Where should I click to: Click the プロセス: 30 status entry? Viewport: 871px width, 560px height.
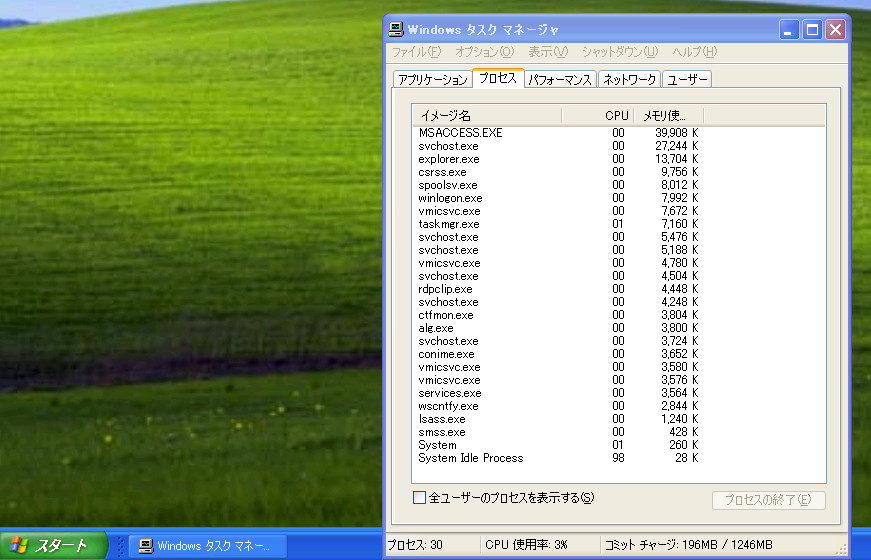click(x=433, y=545)
